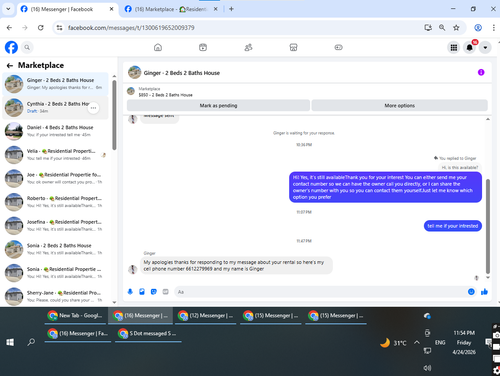Image resolution: width=500 pixels, height=376 pixels.
Task: Open Windows taskbar search
Action: coord(31,342)
